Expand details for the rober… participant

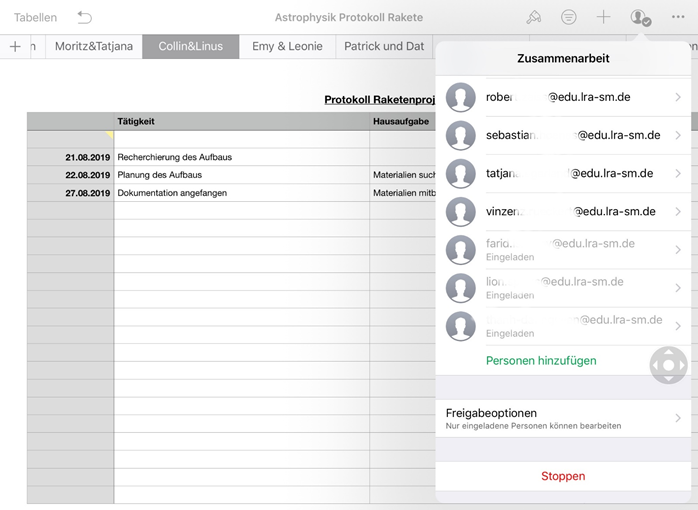678,97
